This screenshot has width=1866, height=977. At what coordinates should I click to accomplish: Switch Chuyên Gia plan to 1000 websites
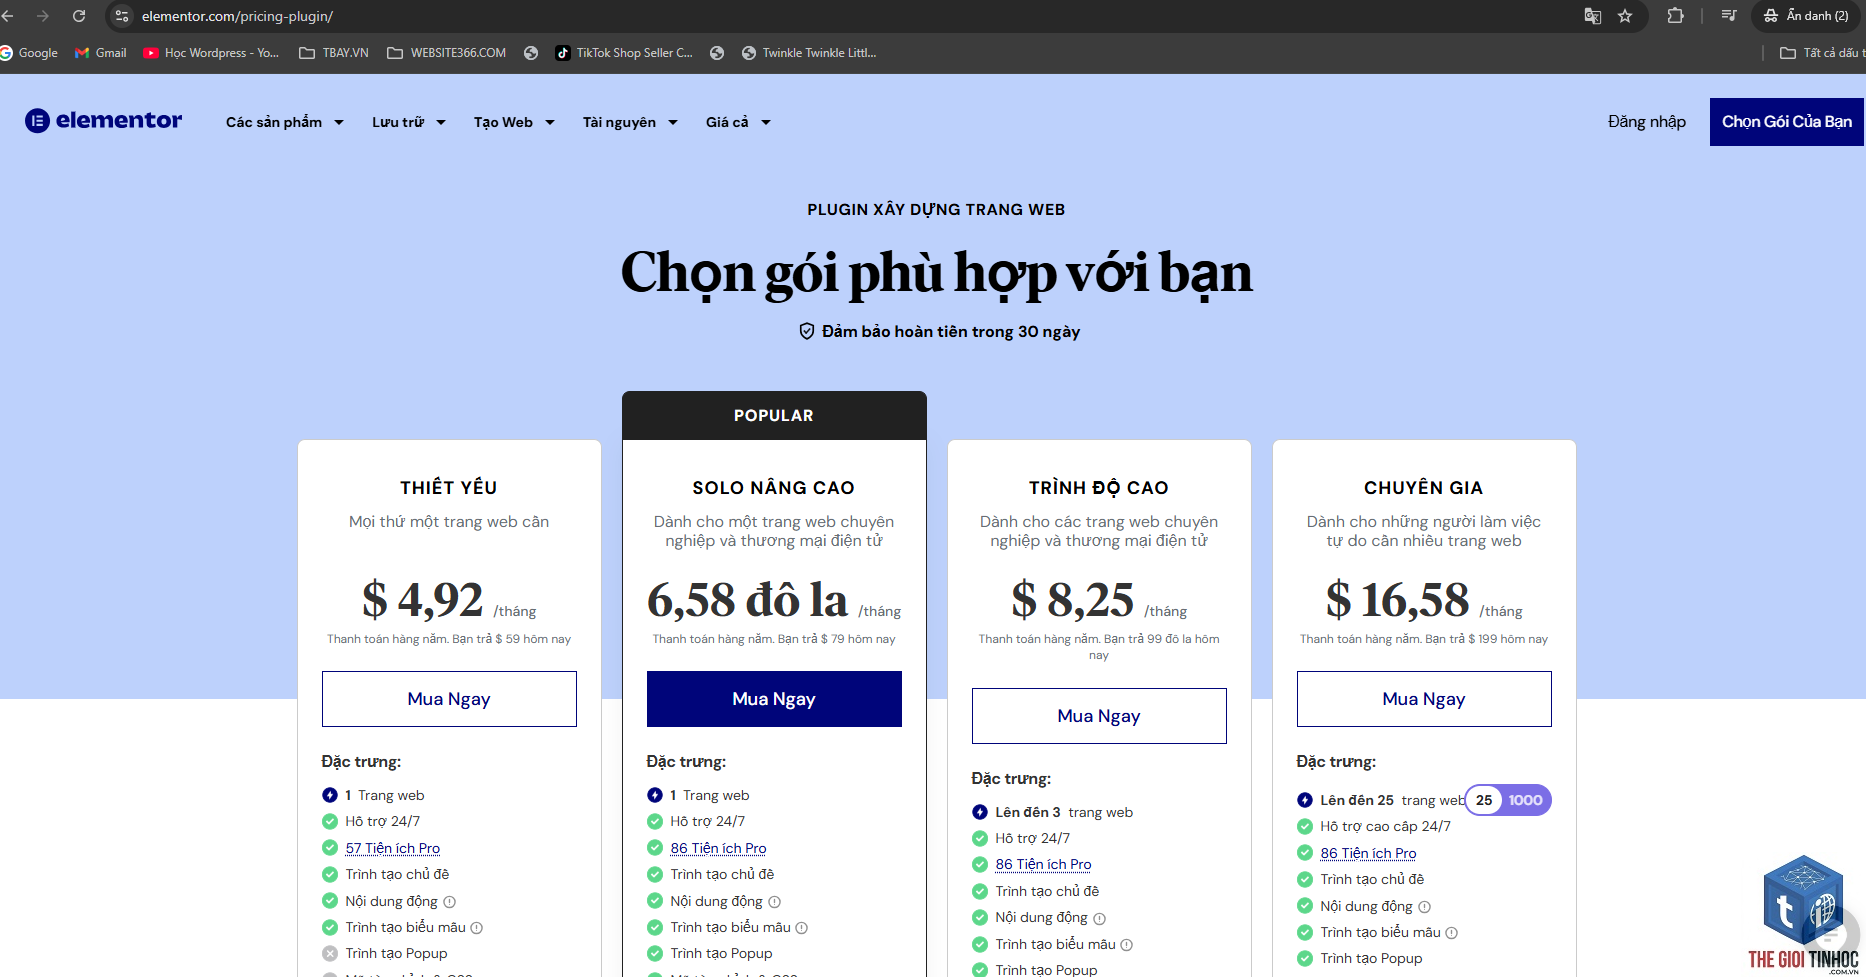1526,800
